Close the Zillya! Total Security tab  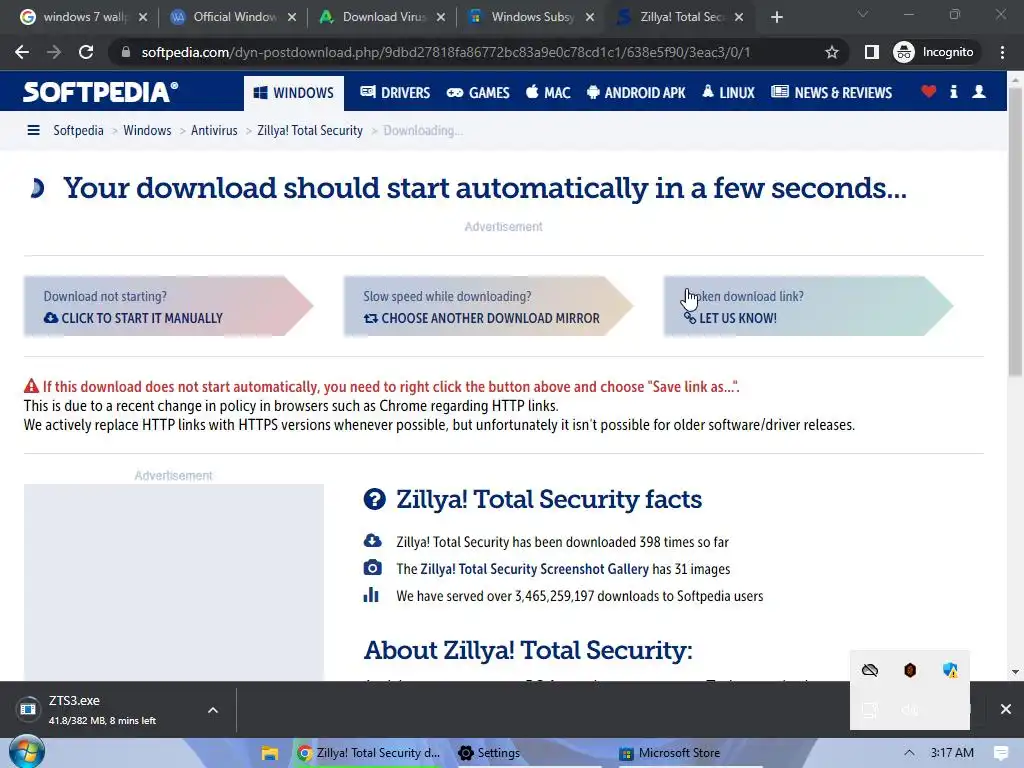pos(739,17)
